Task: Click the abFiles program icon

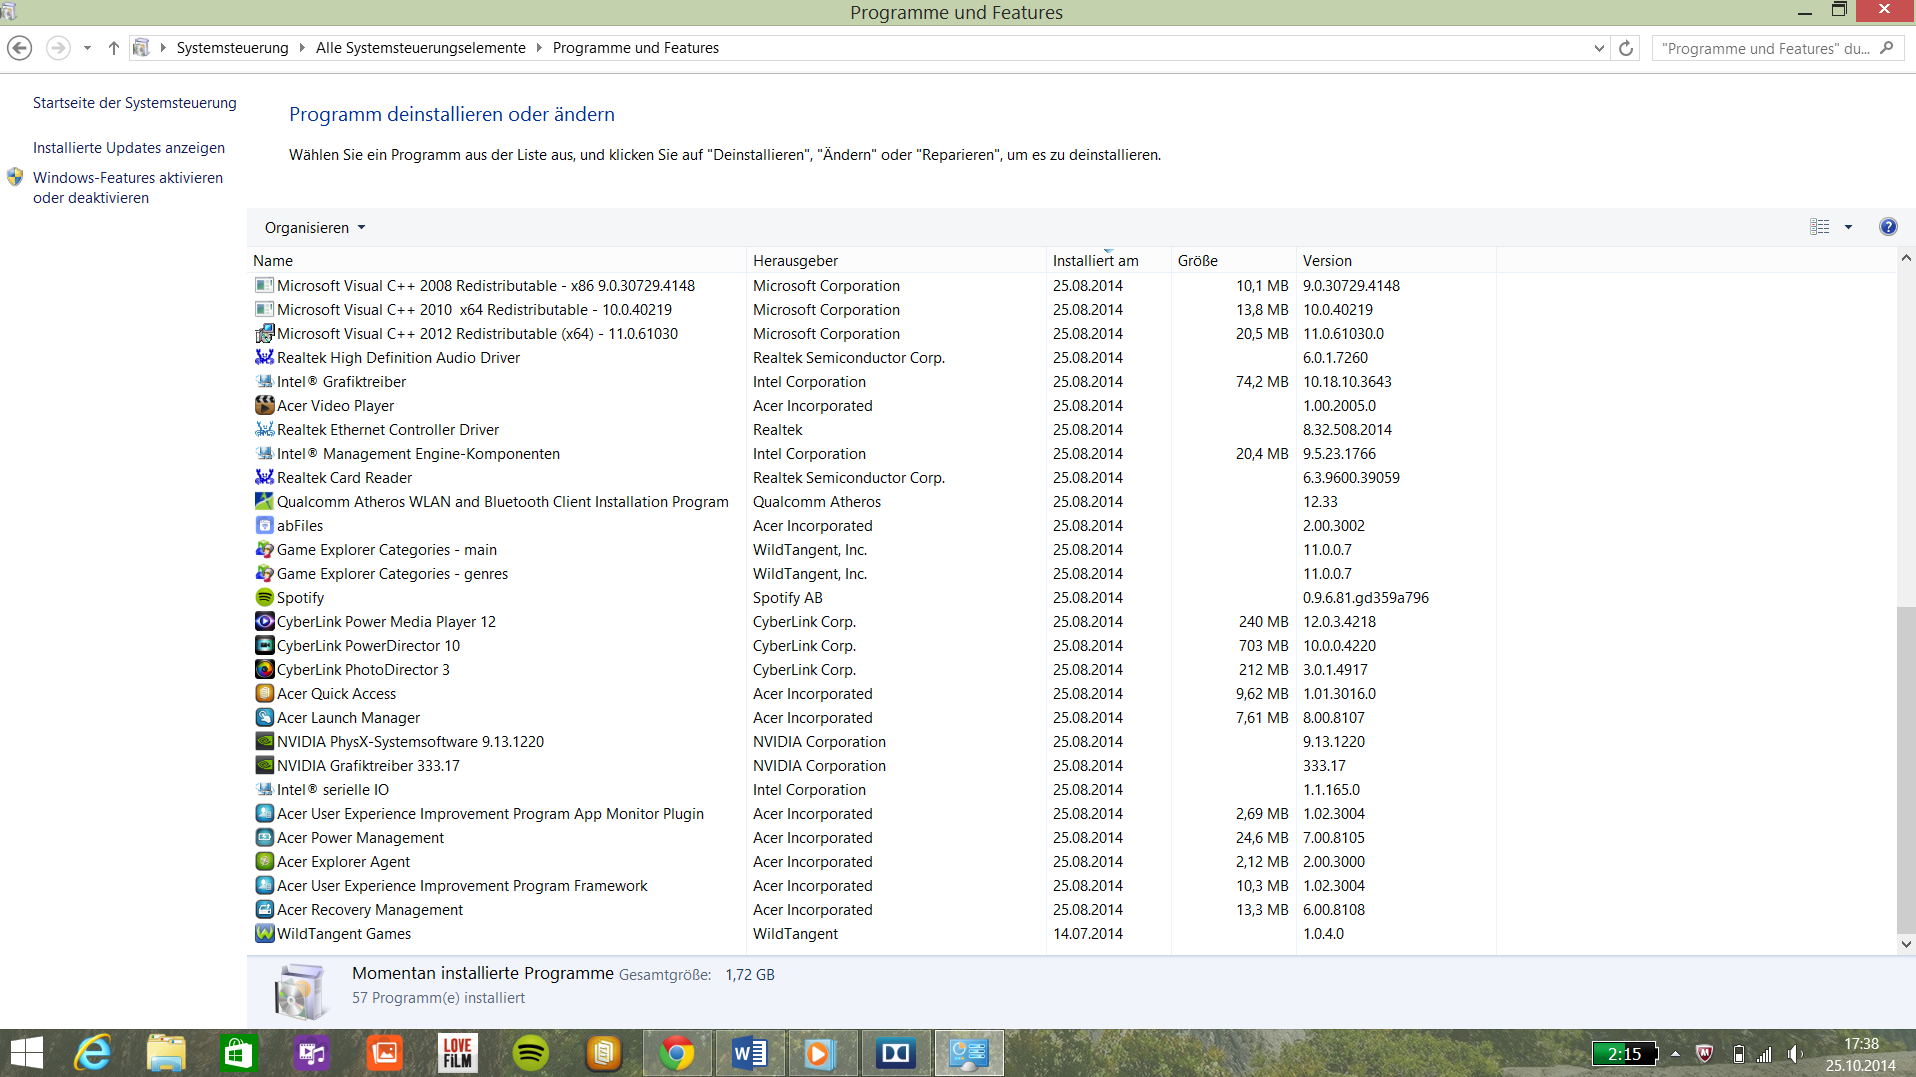Action: 264,525
